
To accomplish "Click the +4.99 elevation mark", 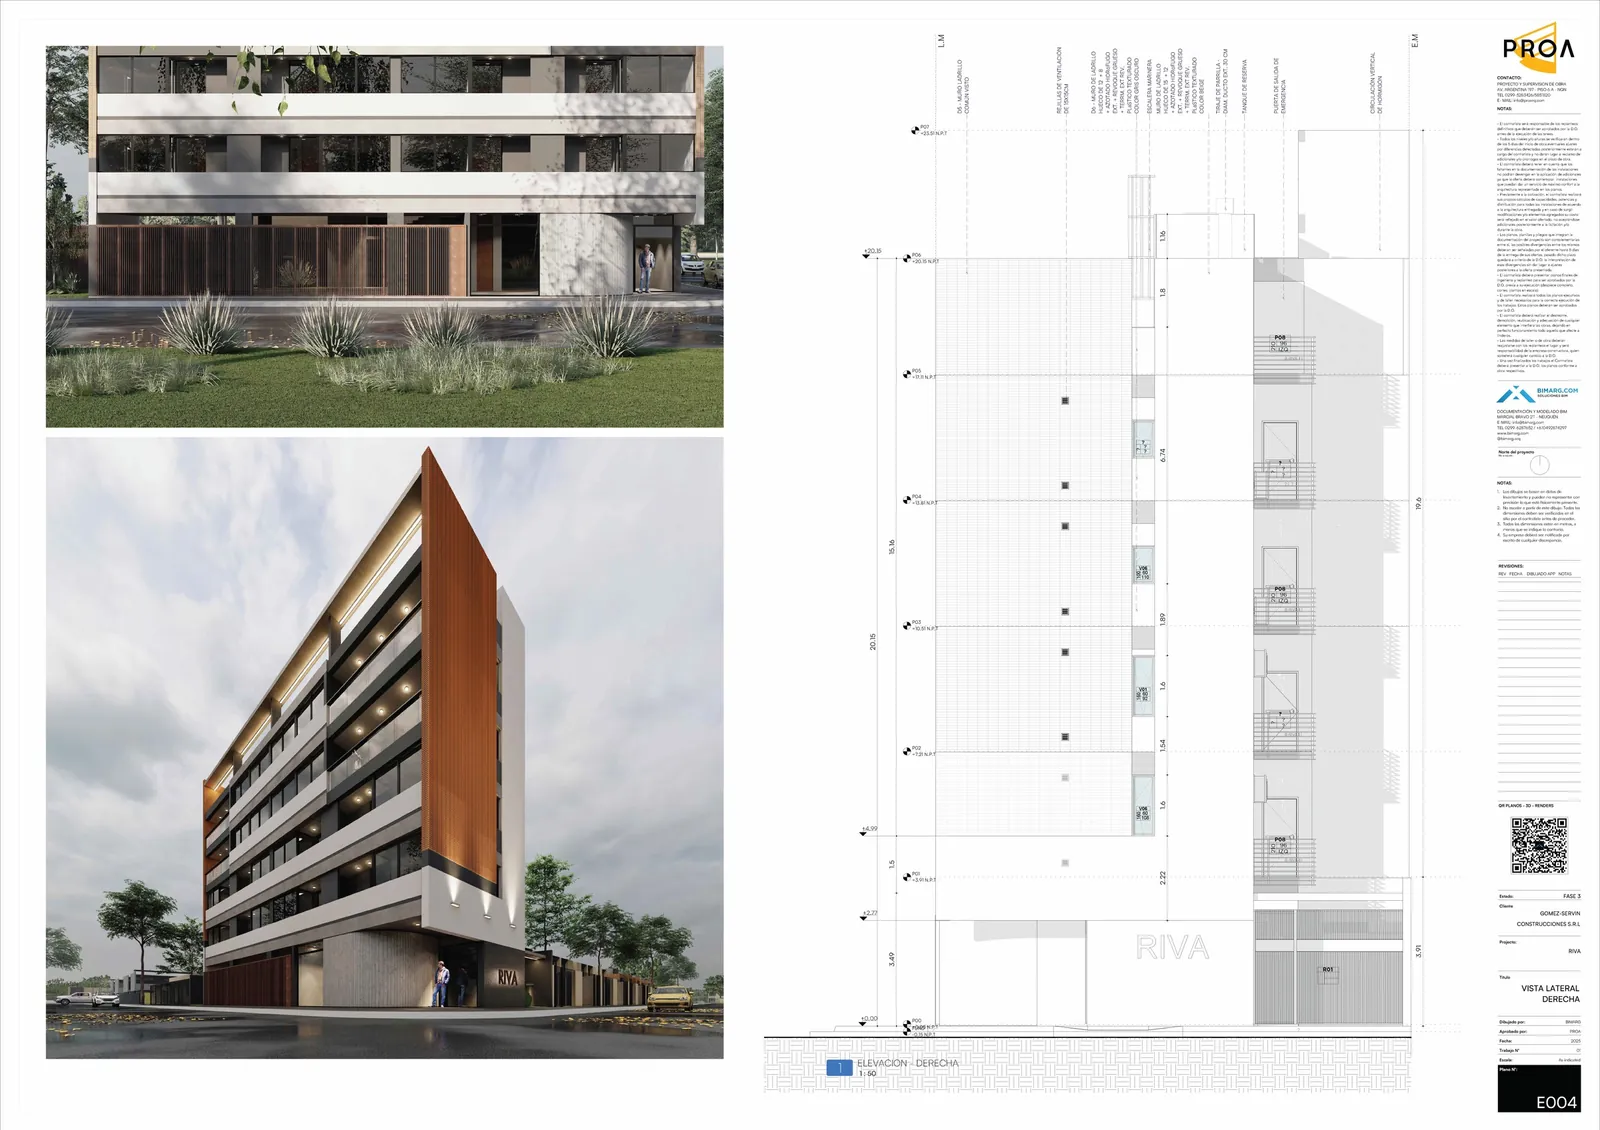I will tap(867, 829).
